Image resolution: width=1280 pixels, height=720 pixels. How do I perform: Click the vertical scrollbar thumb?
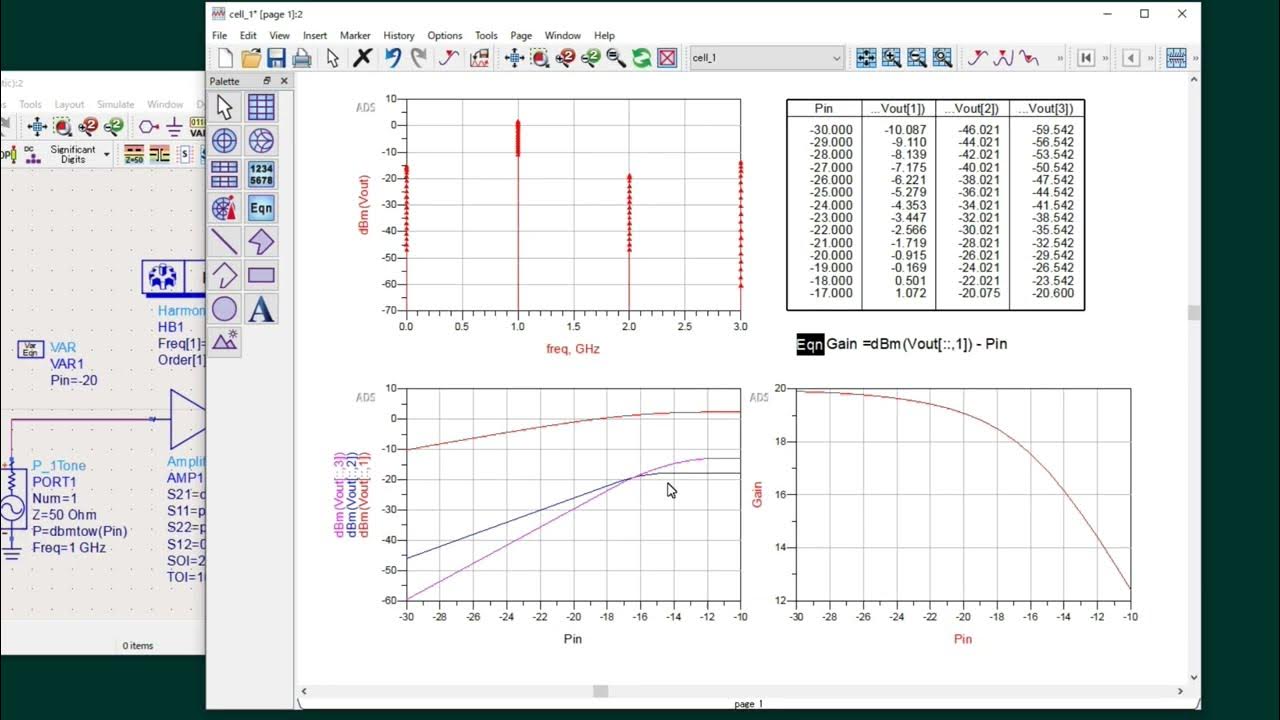point(1193,313)
